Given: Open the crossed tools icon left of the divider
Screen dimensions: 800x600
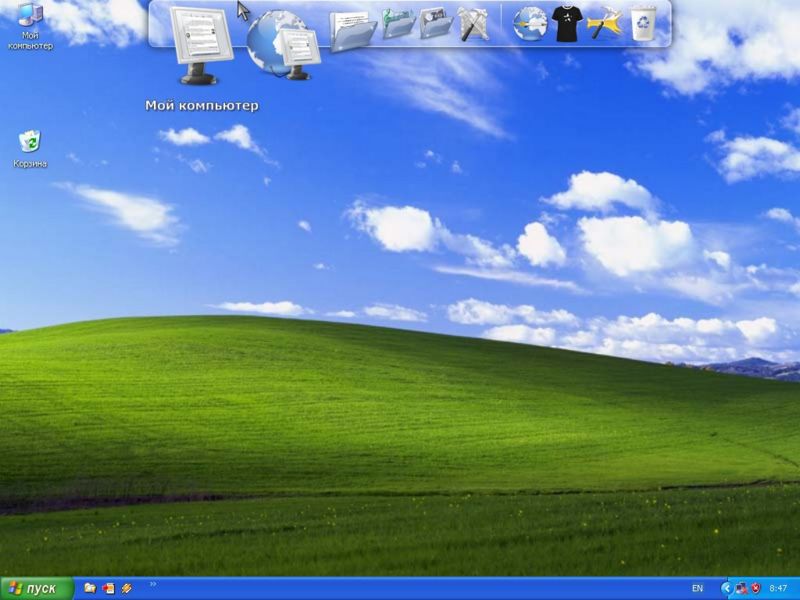Looking at the screenshot, I should (472, 23).
